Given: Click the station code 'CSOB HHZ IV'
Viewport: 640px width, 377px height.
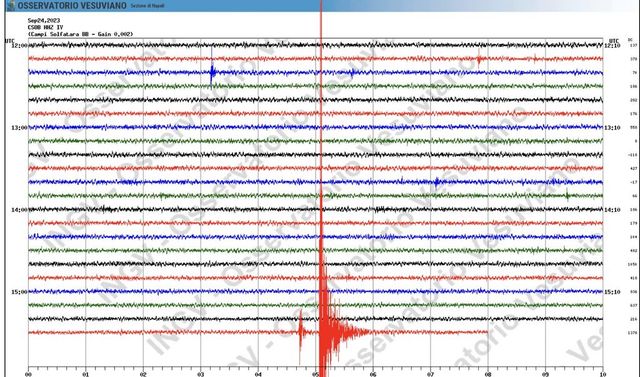Looking at the screenshot, I should (x=45, y=27).
